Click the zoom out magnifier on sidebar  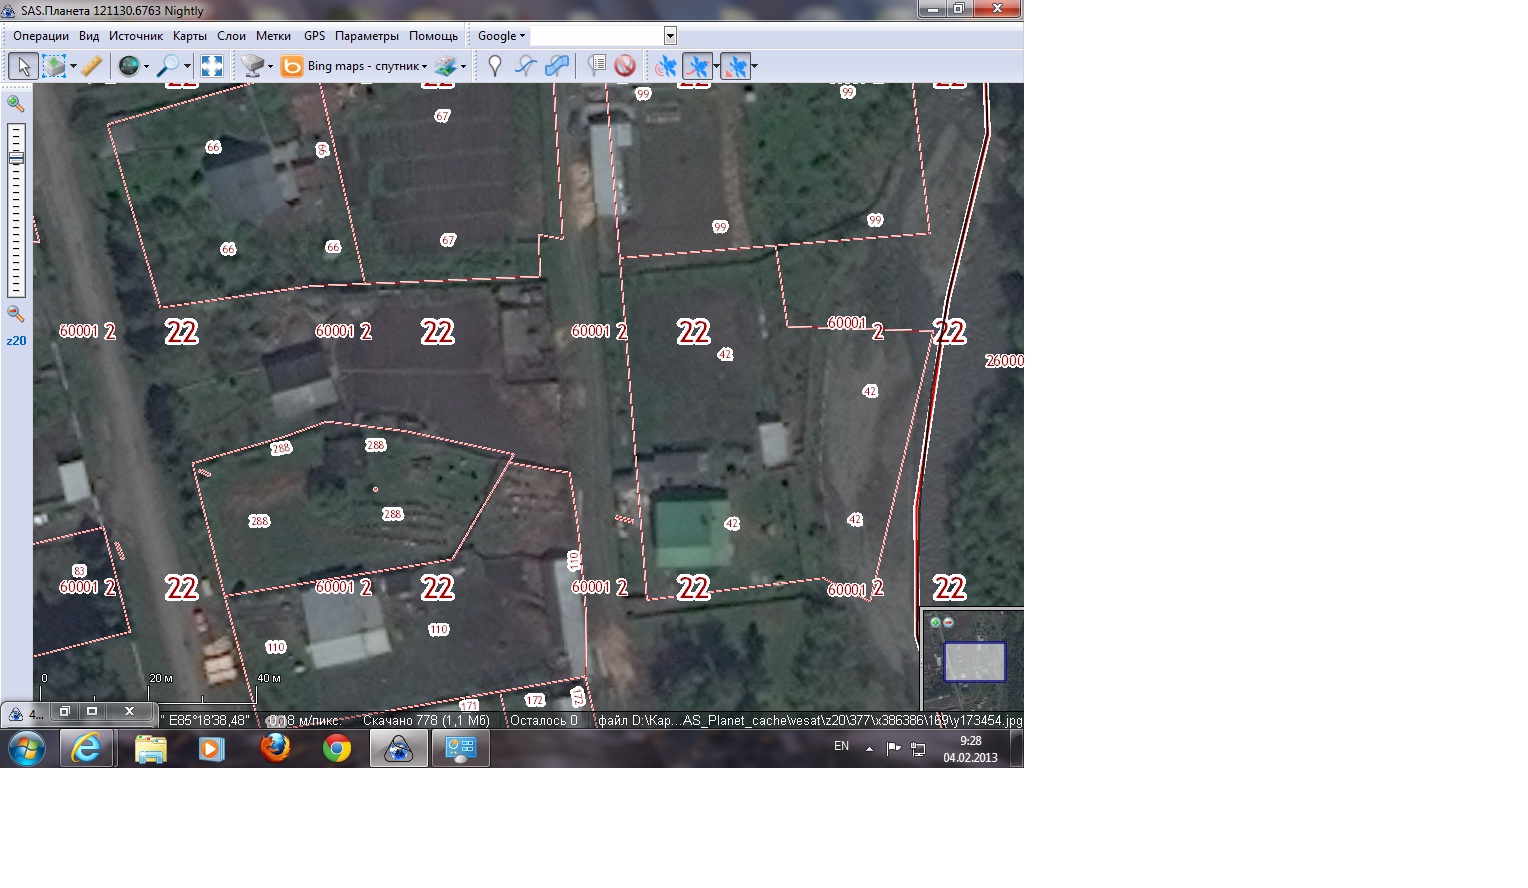15,313
